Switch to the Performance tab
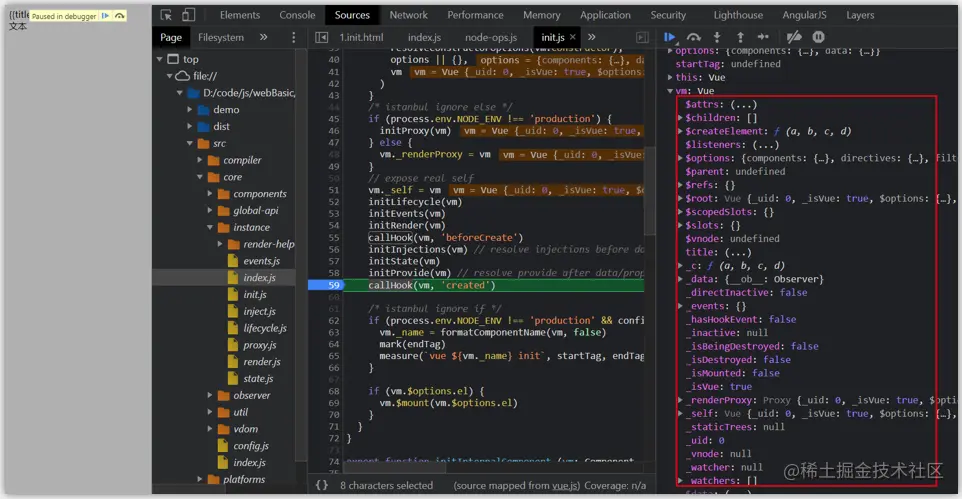 [x=475, y=15]
